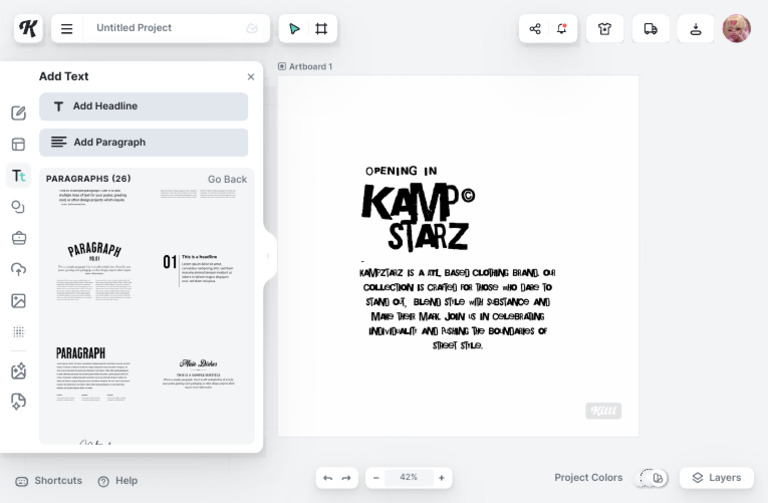This screenshot has height=503, width=768.
Task: Open the notifications bell
Action: [562, 29]
